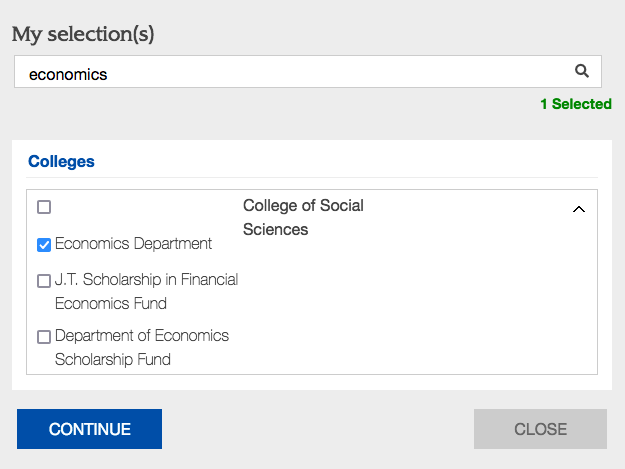This screenshot has width=625, height=469.
Task: Uncheck the Economics Department checkbox
Action: pyautogui.click(x=44, y=245)
